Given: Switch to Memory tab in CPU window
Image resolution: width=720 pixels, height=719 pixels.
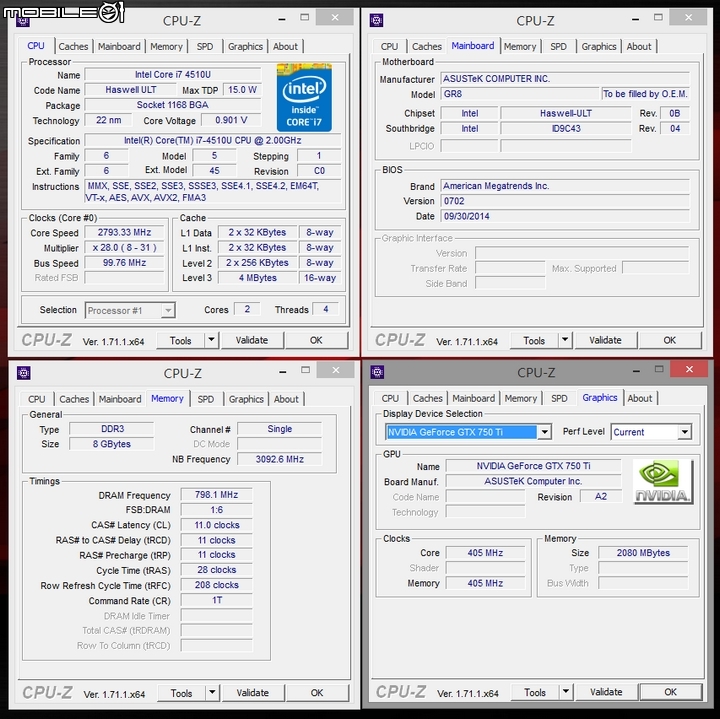Looking at the screenshot, I should tap(166, 46).
